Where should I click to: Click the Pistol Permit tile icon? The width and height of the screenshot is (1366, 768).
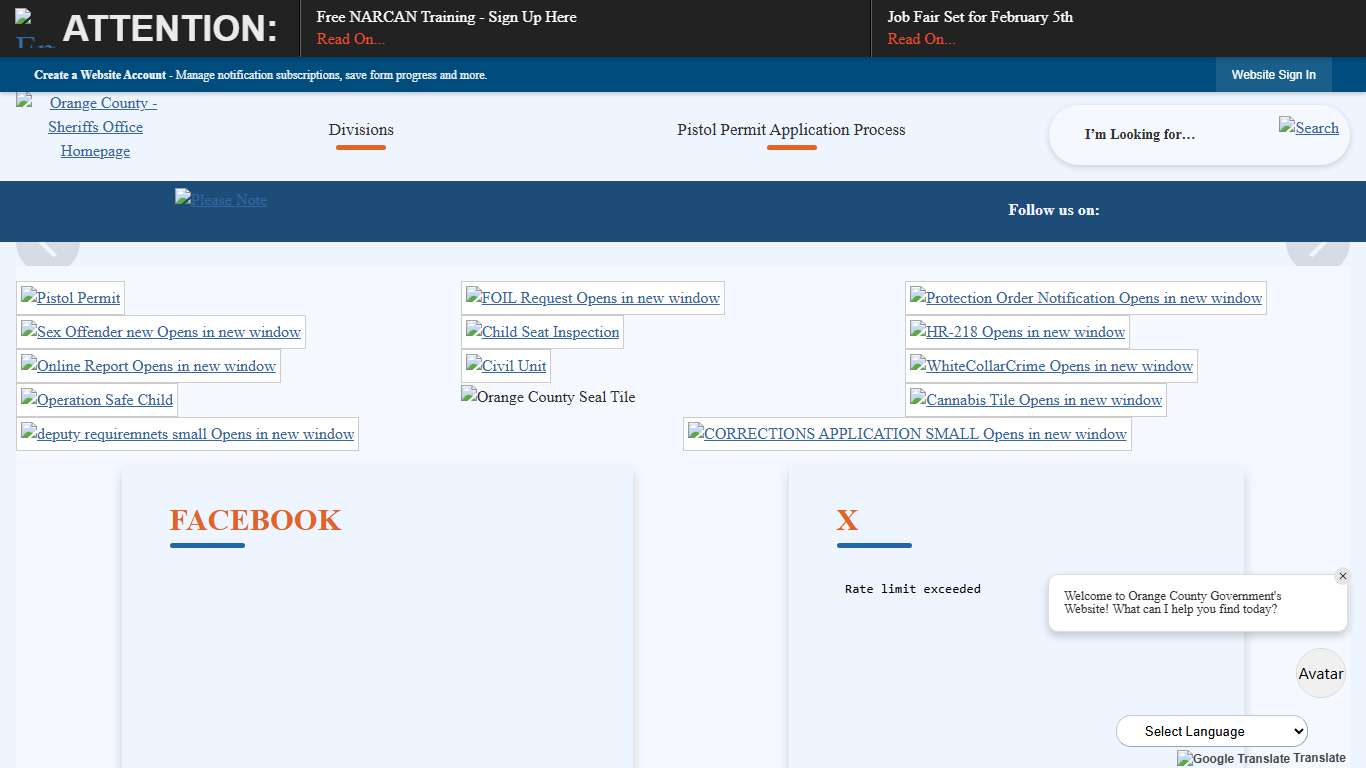click(71, 298)
